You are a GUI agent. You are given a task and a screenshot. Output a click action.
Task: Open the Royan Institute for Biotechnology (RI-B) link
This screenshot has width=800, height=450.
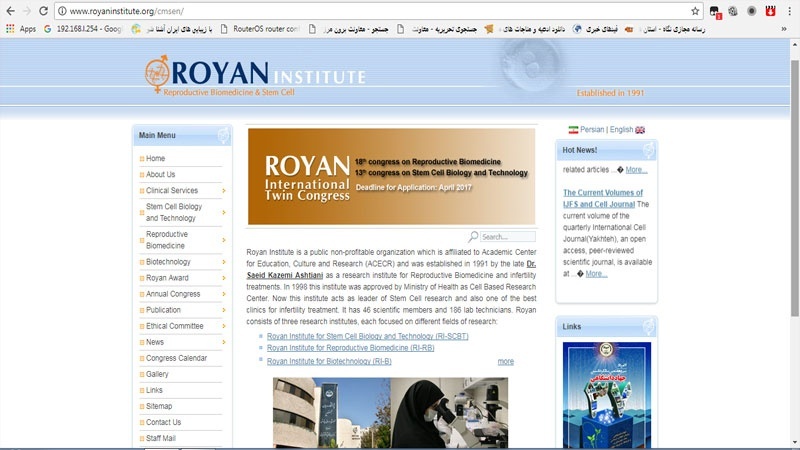point(329,361)
